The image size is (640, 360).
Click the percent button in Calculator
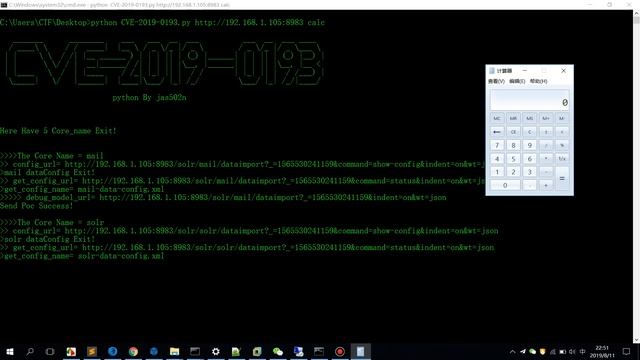tap(562, 145)
